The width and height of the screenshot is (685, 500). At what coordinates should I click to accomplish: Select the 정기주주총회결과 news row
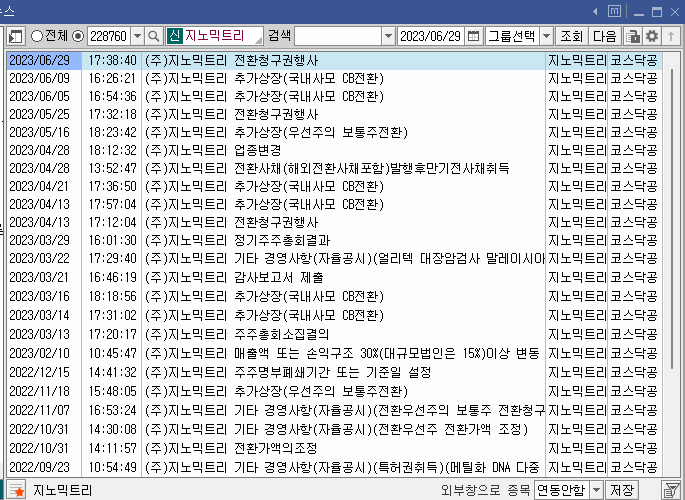pos(334,240)
